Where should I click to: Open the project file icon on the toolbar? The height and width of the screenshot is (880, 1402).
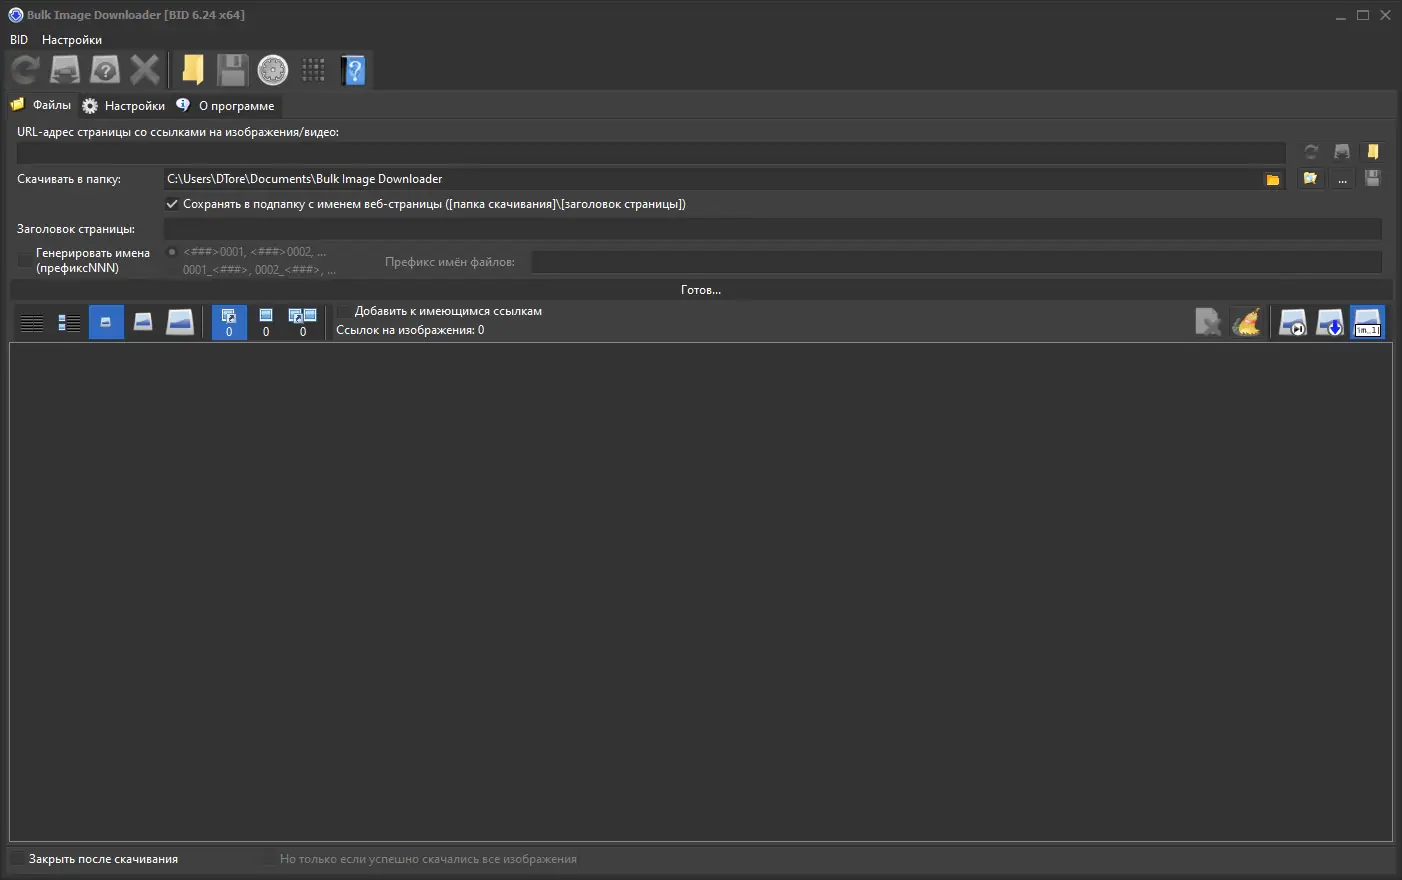pos(193,69)
